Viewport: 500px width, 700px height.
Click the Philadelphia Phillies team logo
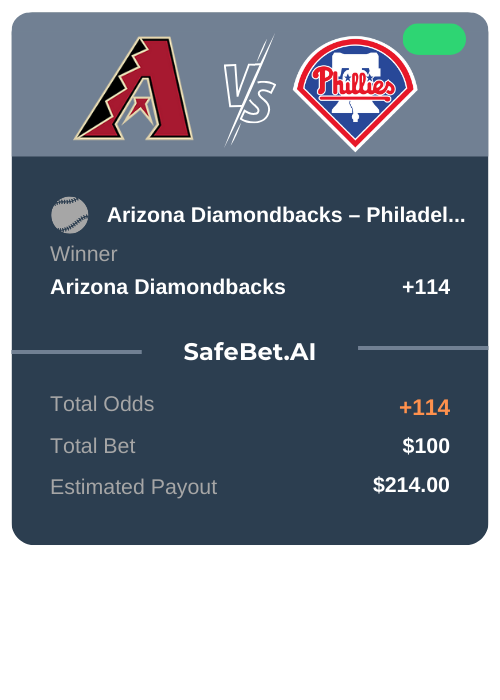click(355, 93)
